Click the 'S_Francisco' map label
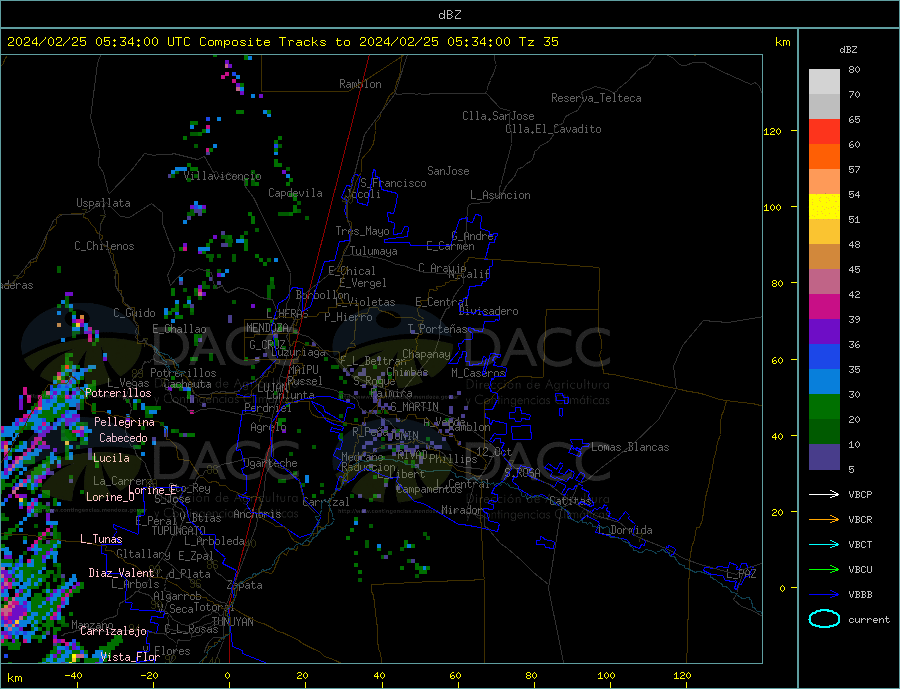This screenshot has height=689, width=900. point(393,183)
